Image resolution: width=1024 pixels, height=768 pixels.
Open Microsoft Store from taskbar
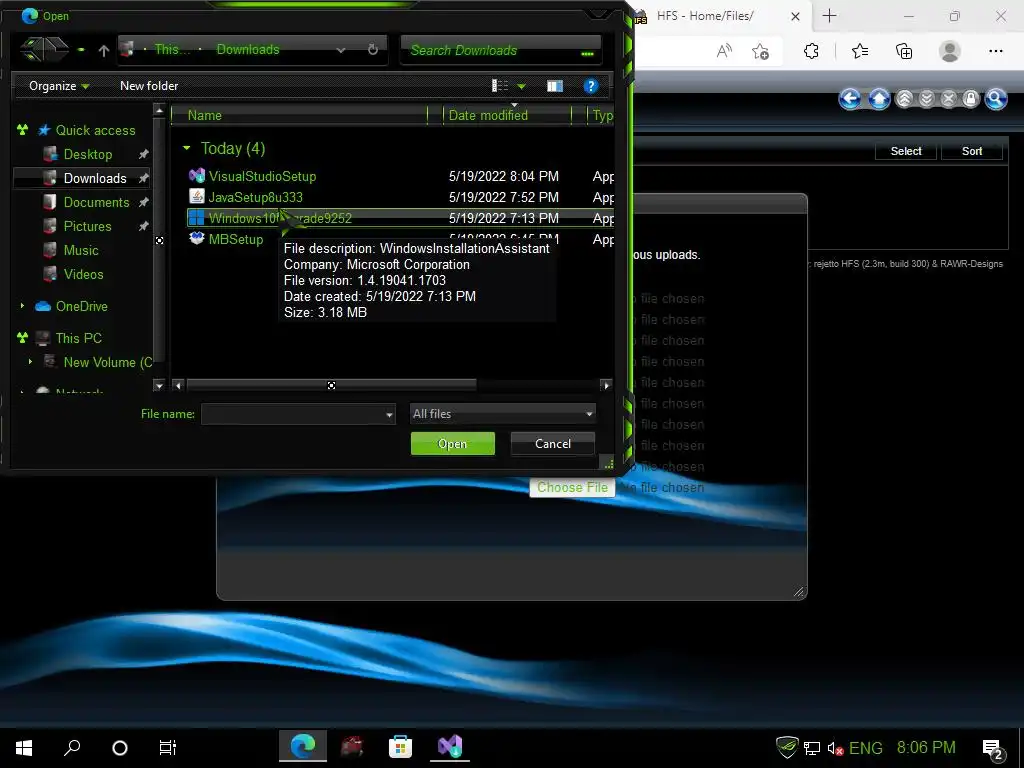400,746
